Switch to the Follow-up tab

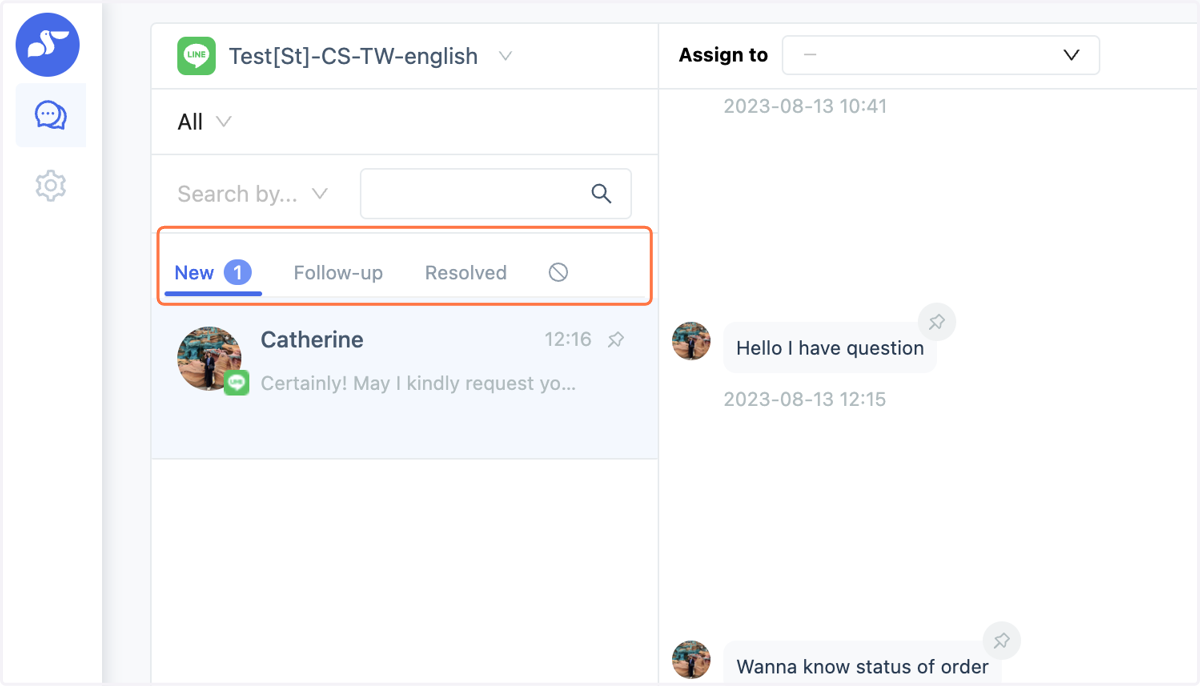coord(338,273)
